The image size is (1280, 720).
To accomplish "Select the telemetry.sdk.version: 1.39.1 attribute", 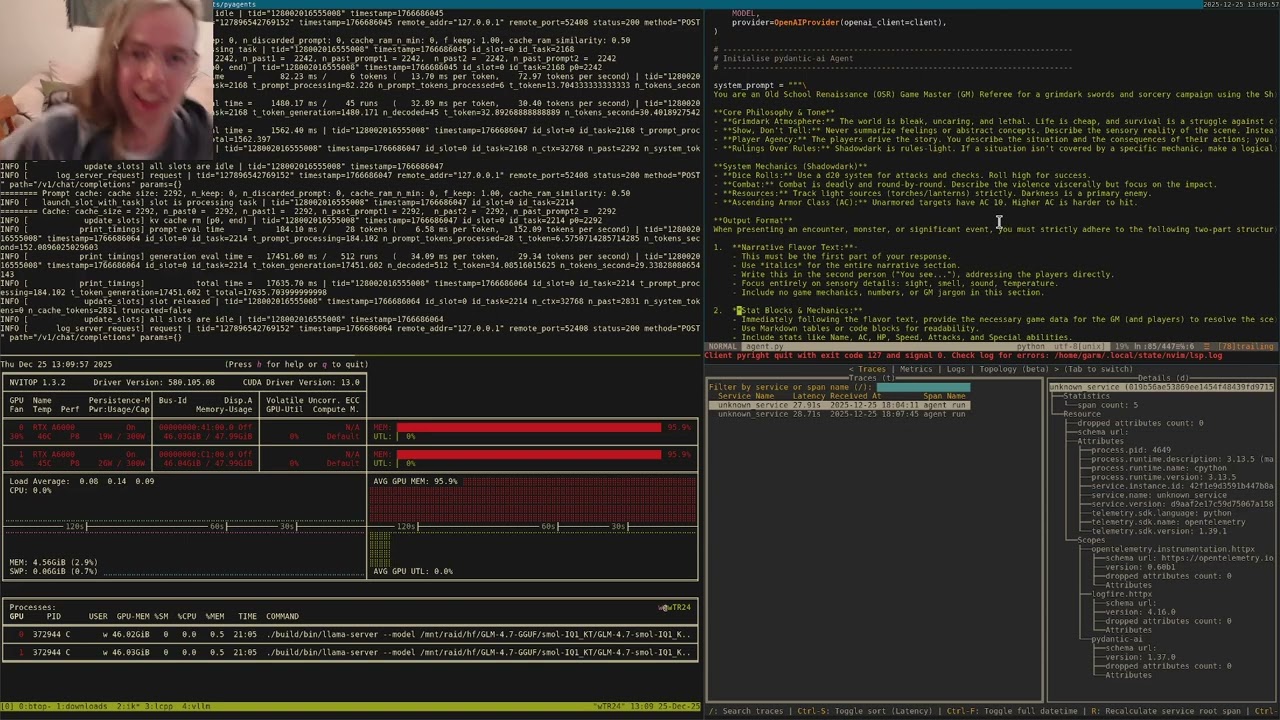I will tap(1157, 531).
